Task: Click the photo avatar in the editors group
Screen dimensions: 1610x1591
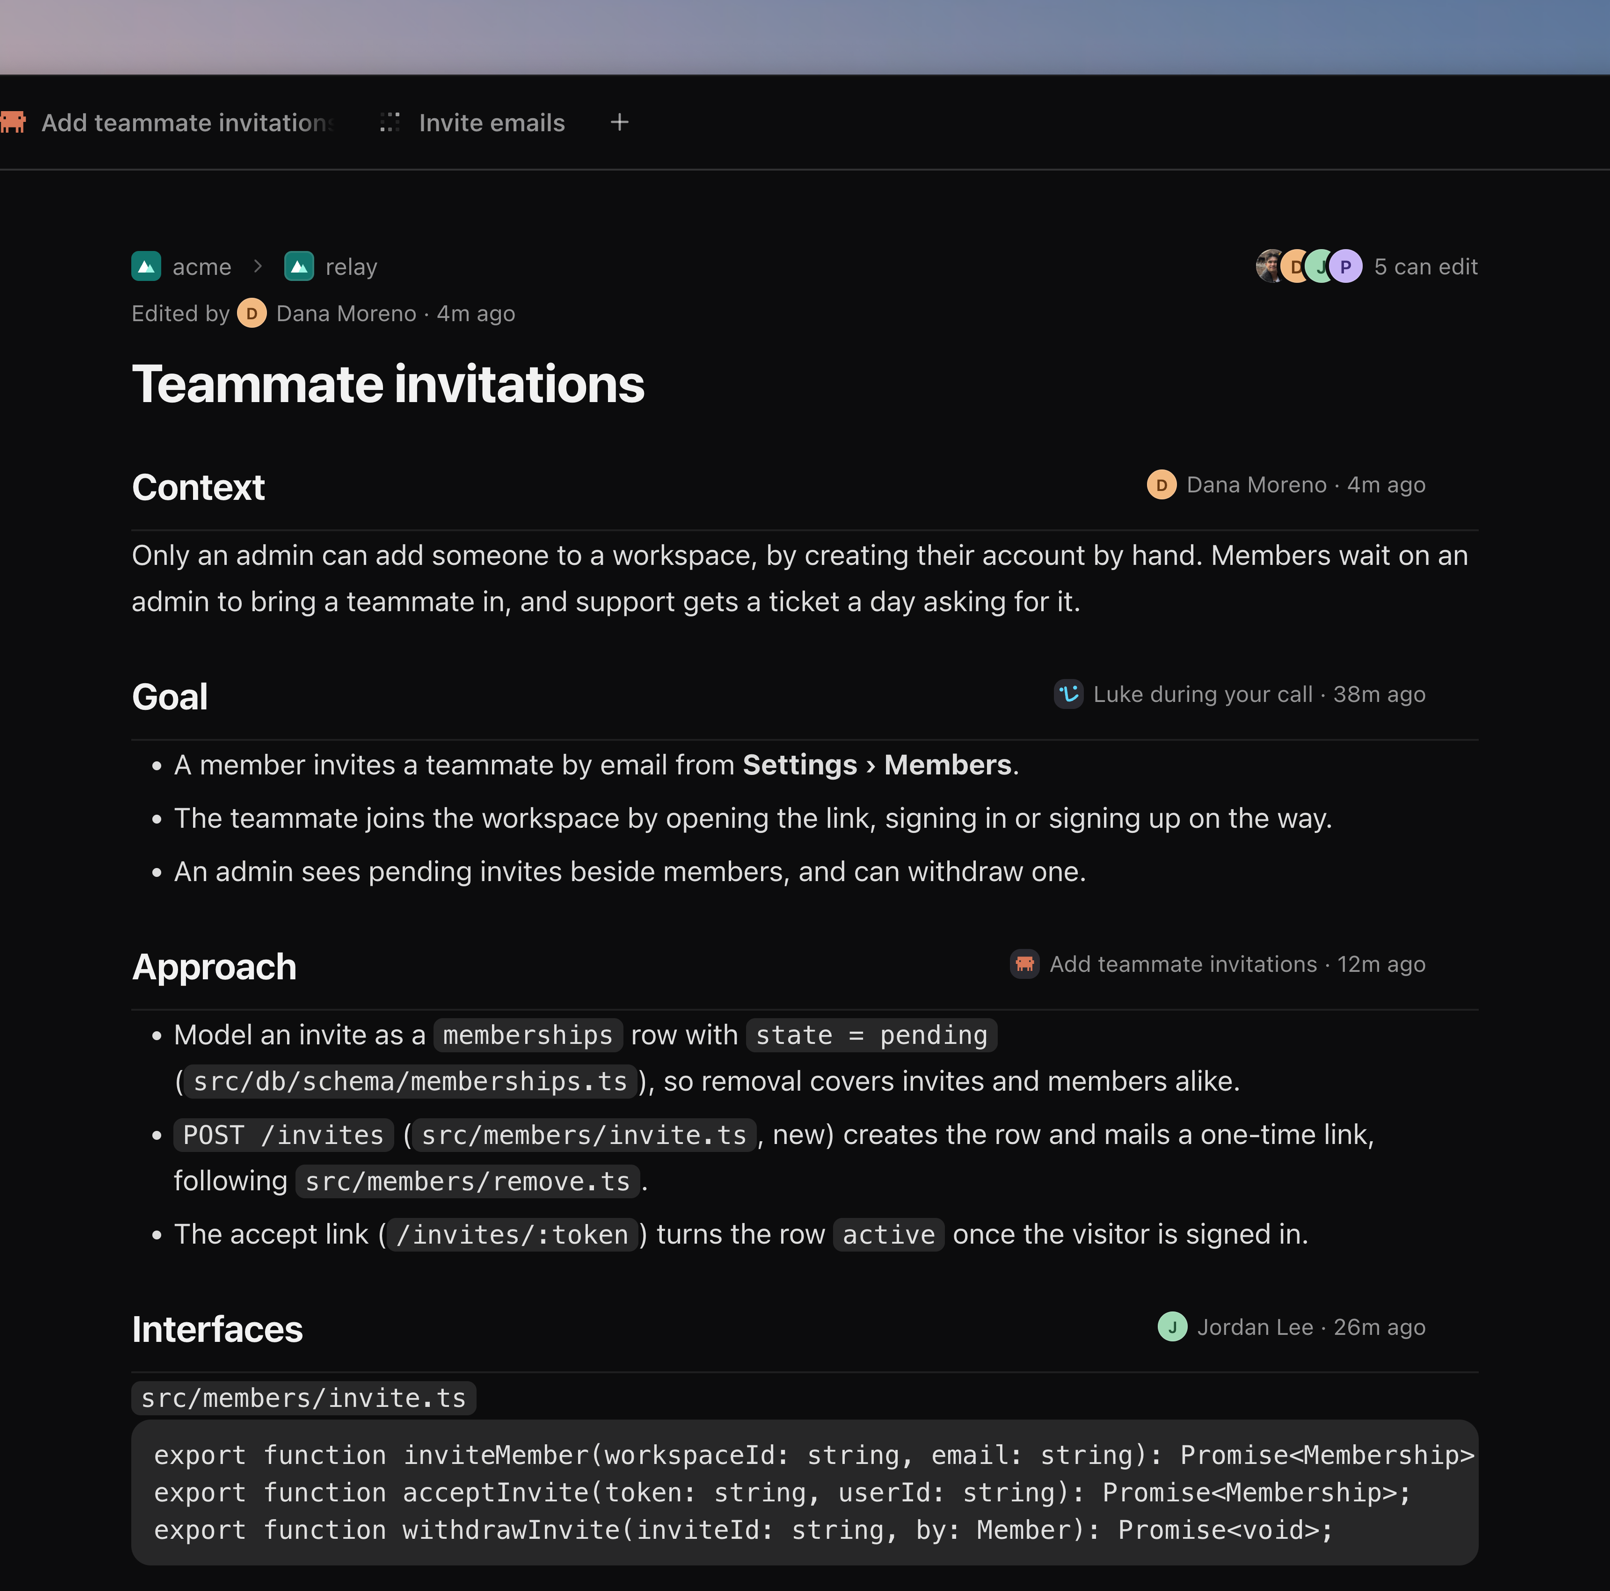Action: (1268, 266)
